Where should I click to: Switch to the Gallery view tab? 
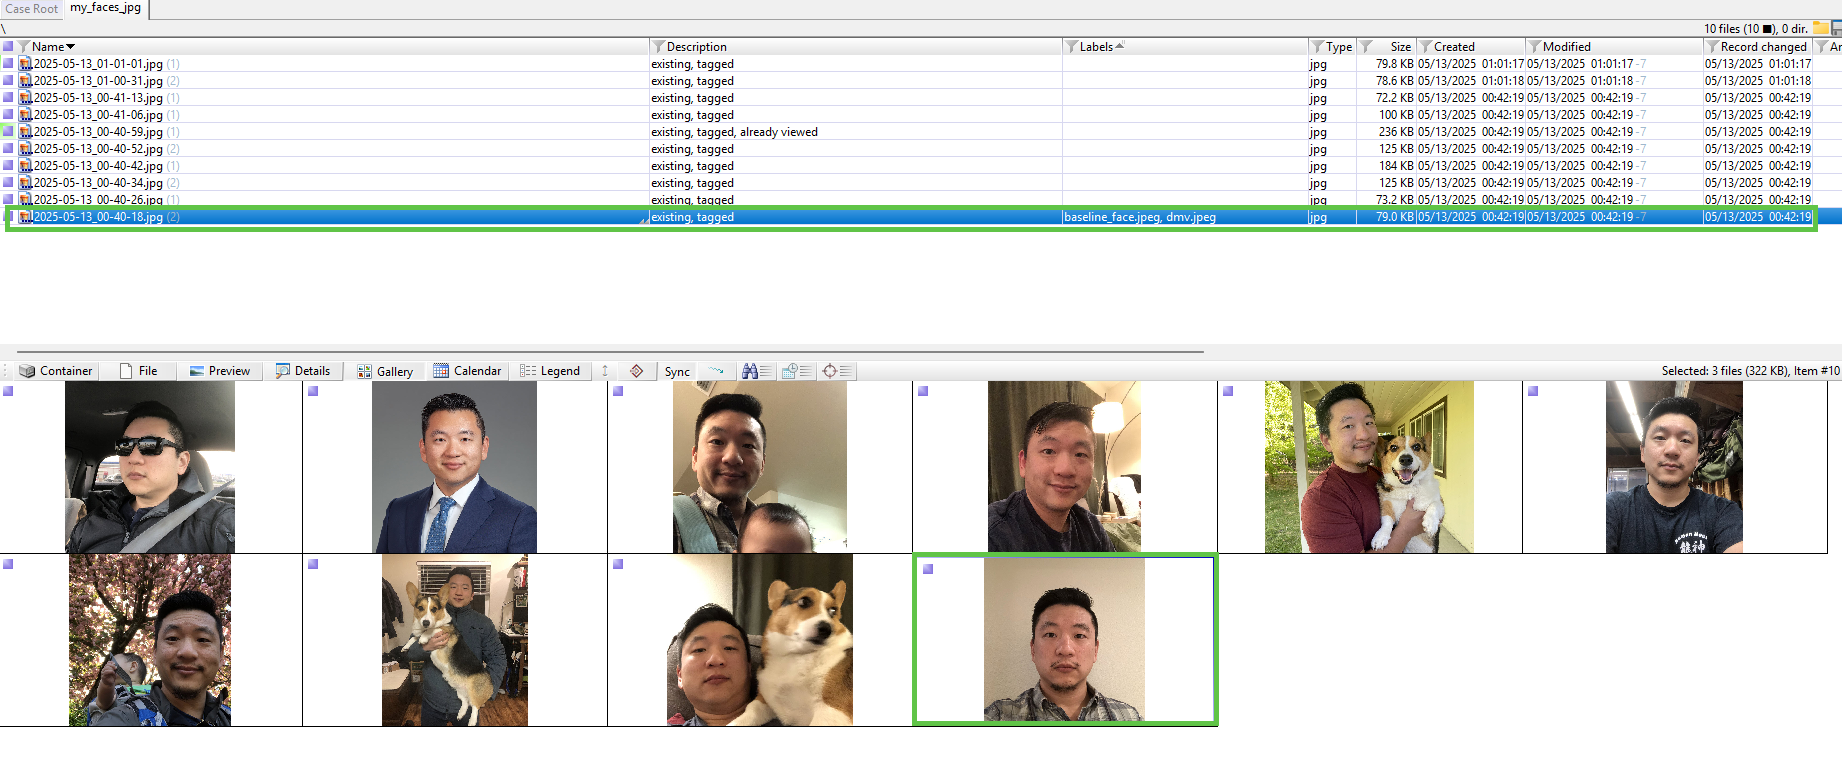pyautogui.click(x=384, y=371)
